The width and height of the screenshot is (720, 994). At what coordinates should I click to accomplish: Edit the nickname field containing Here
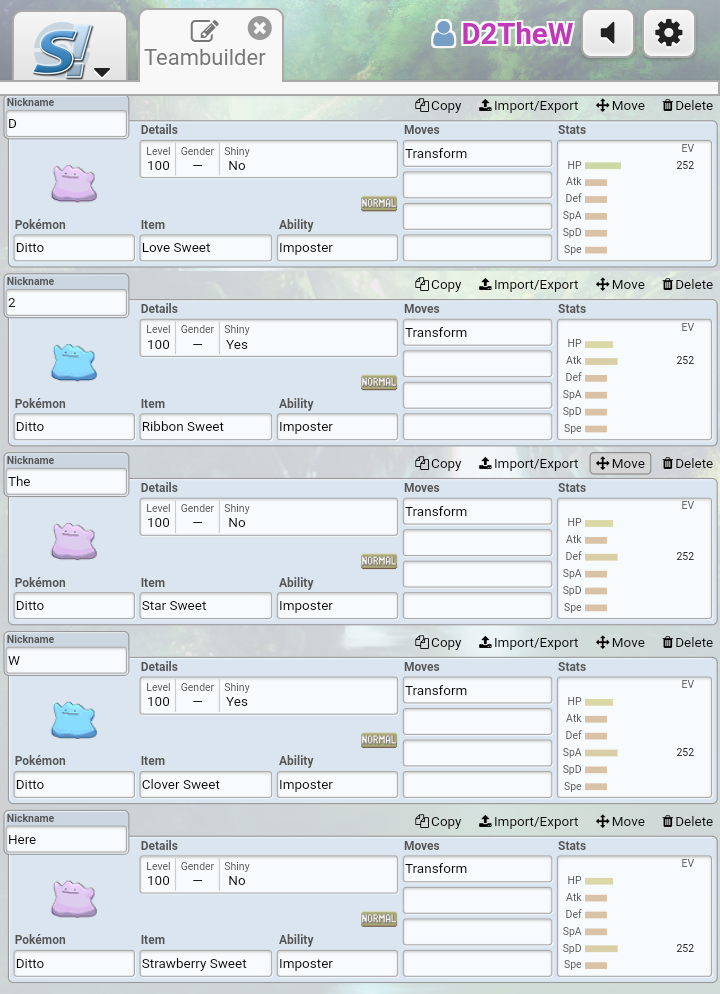tap(67, 839)
